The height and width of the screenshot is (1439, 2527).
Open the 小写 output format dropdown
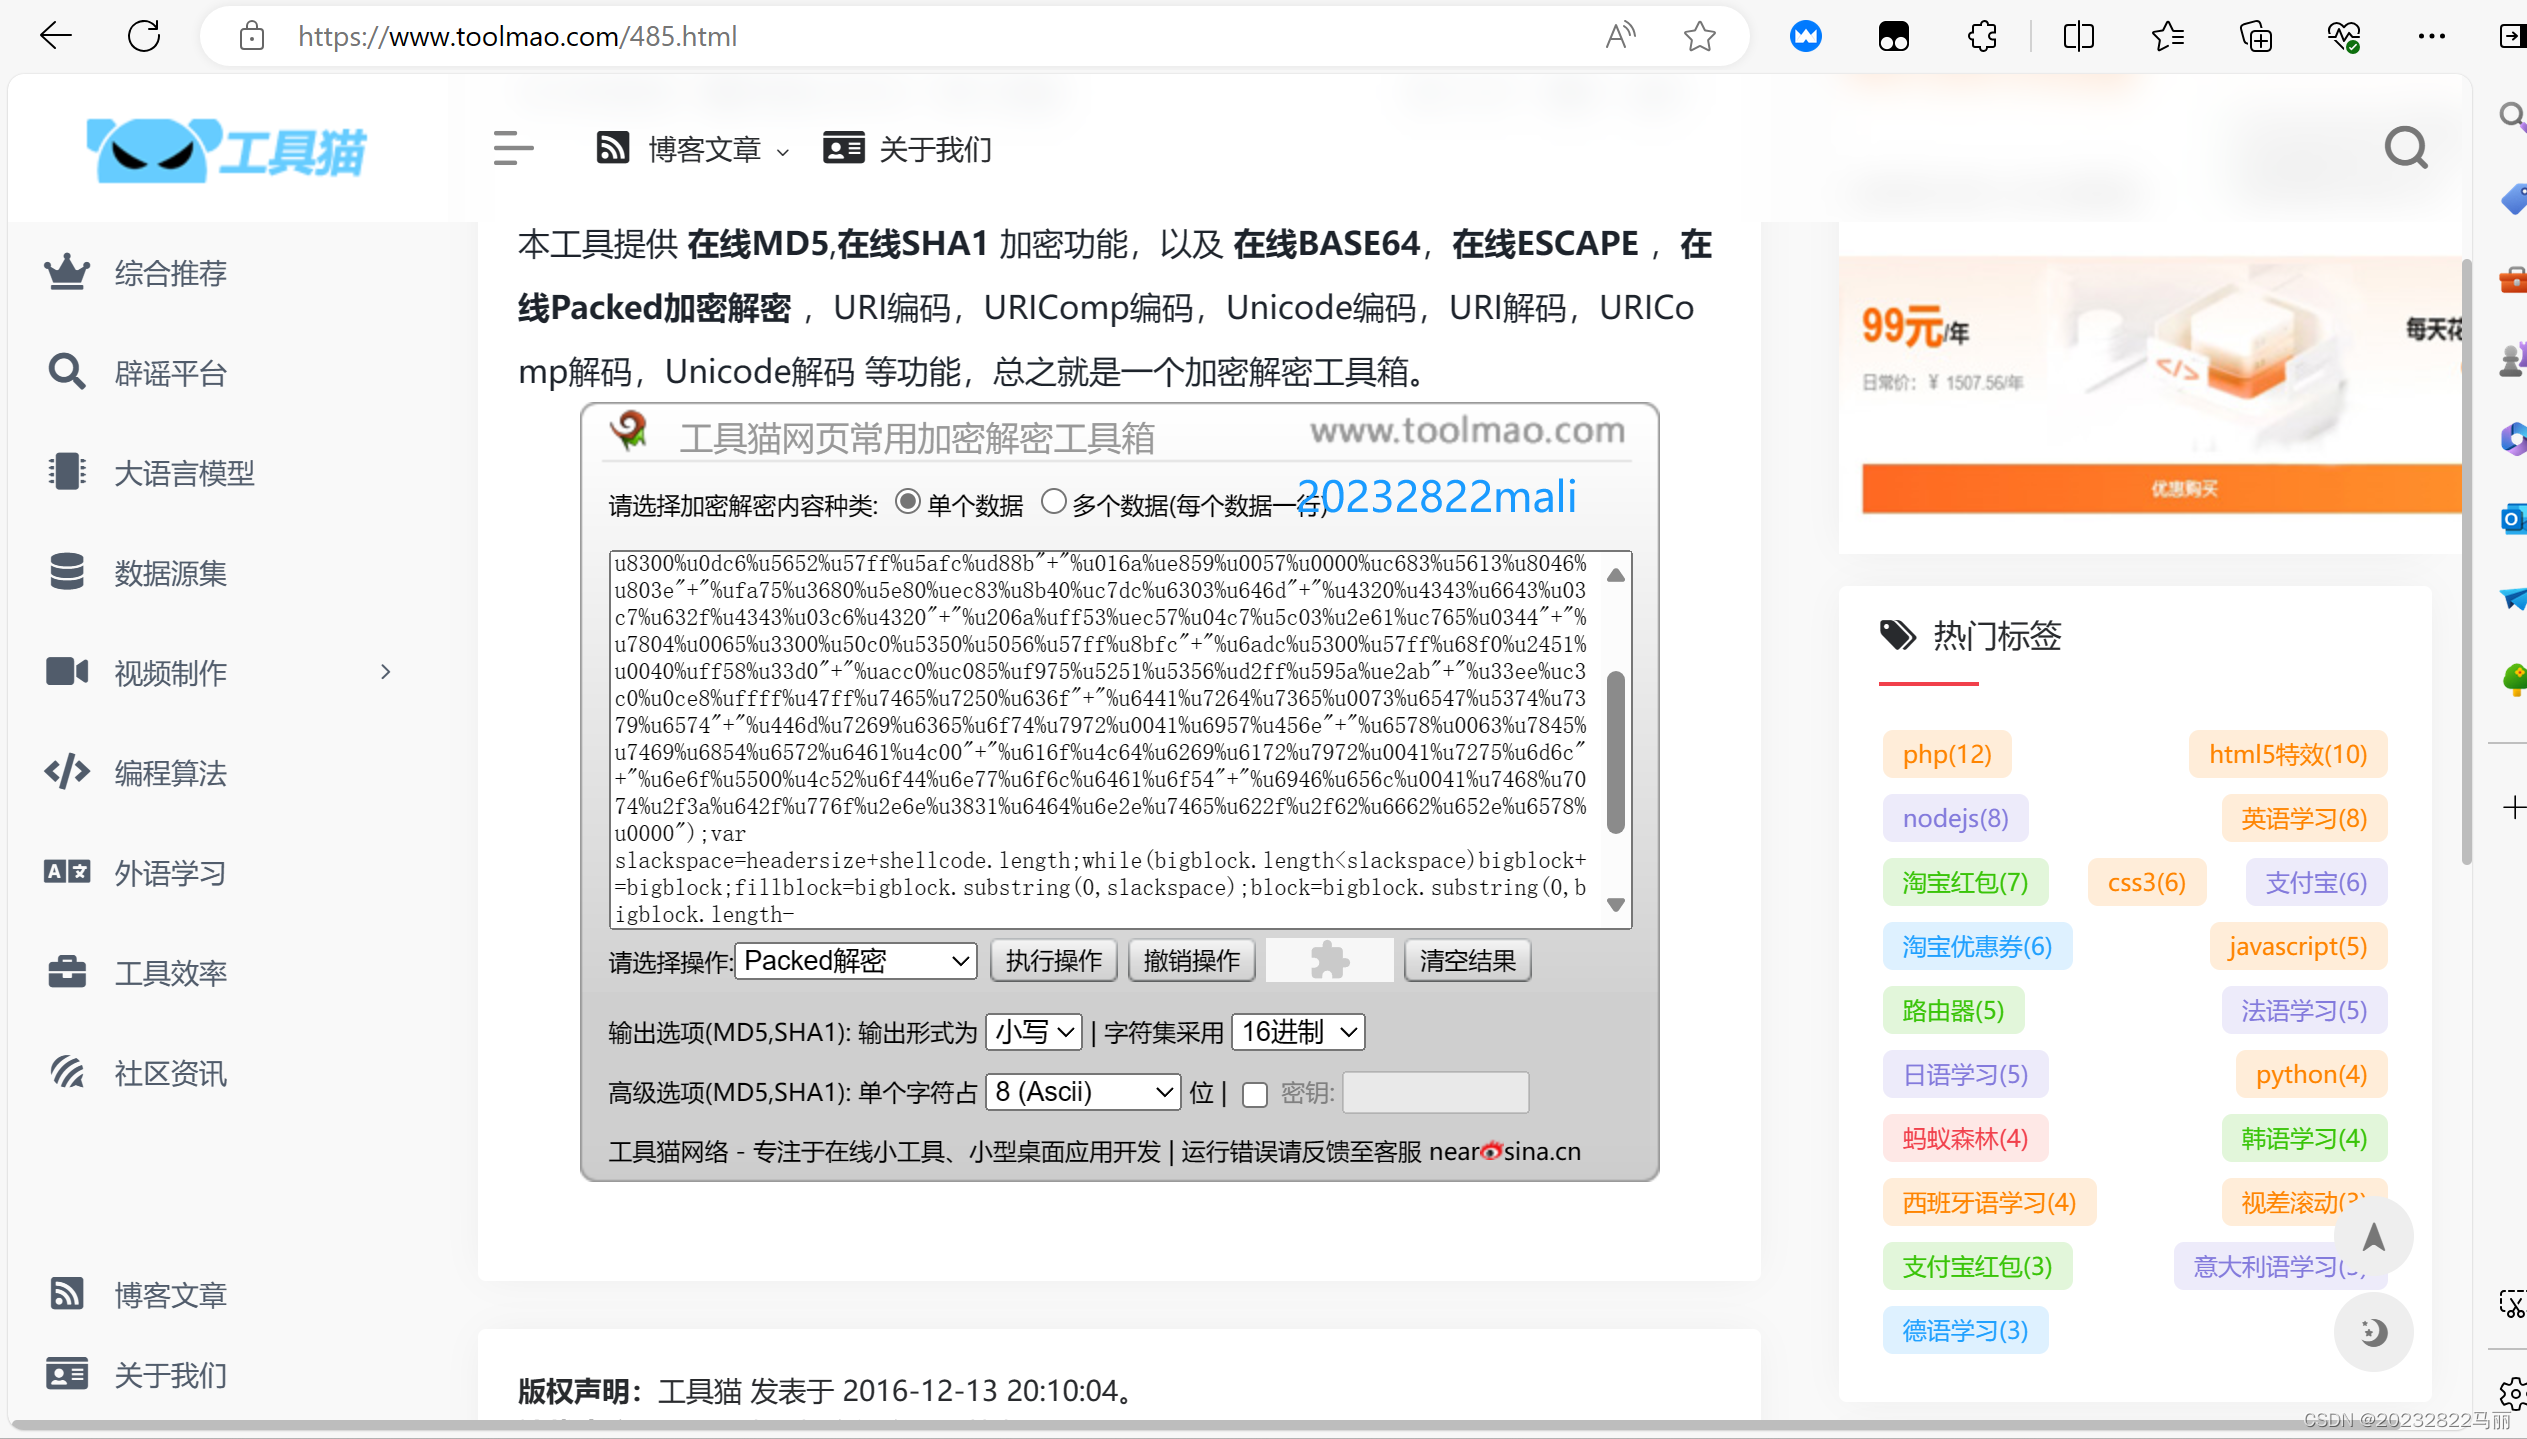pyautogui.click(x=1034, y=1032)
